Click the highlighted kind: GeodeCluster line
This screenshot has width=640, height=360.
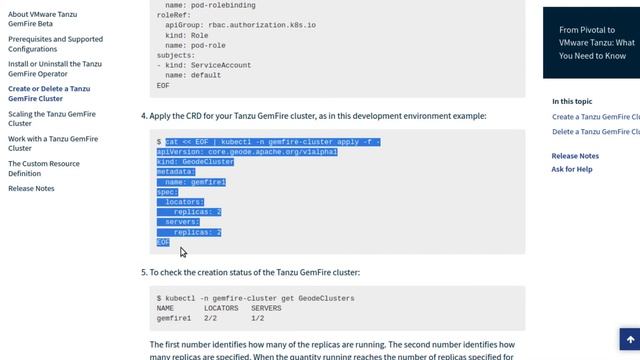pos(195,162)
